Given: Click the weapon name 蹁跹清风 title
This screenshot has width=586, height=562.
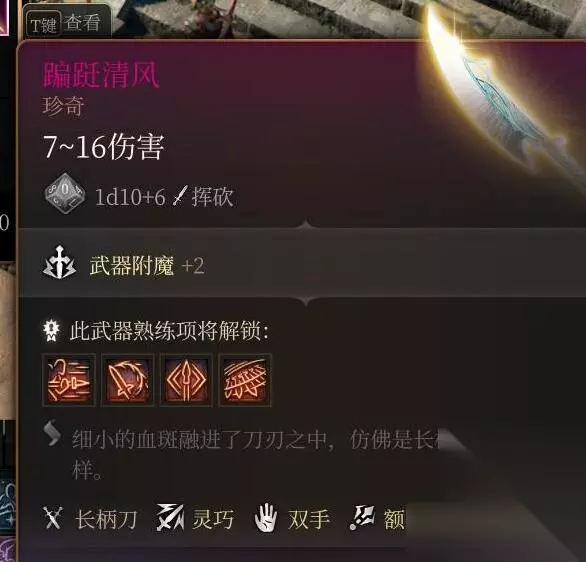Looking at the screenshot, I should 101,75.
